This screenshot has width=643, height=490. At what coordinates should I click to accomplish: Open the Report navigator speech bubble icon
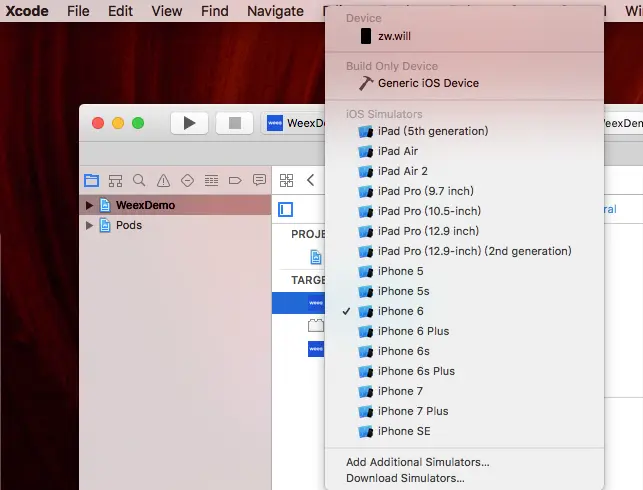[x=259, y=180]
